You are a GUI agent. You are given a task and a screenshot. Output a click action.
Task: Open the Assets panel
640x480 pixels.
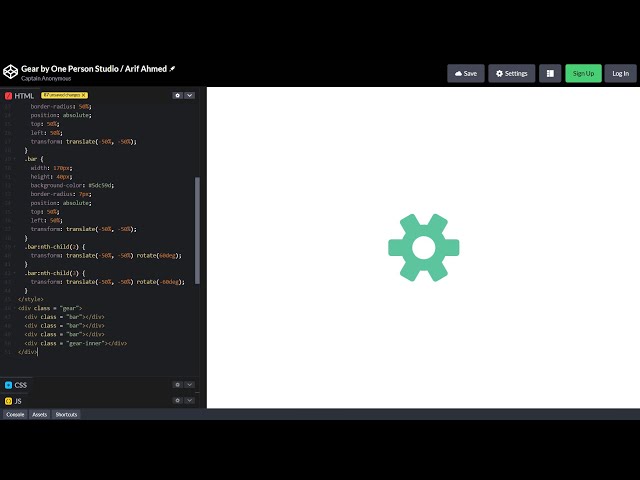pyautogui.click(x=40, y=414)
